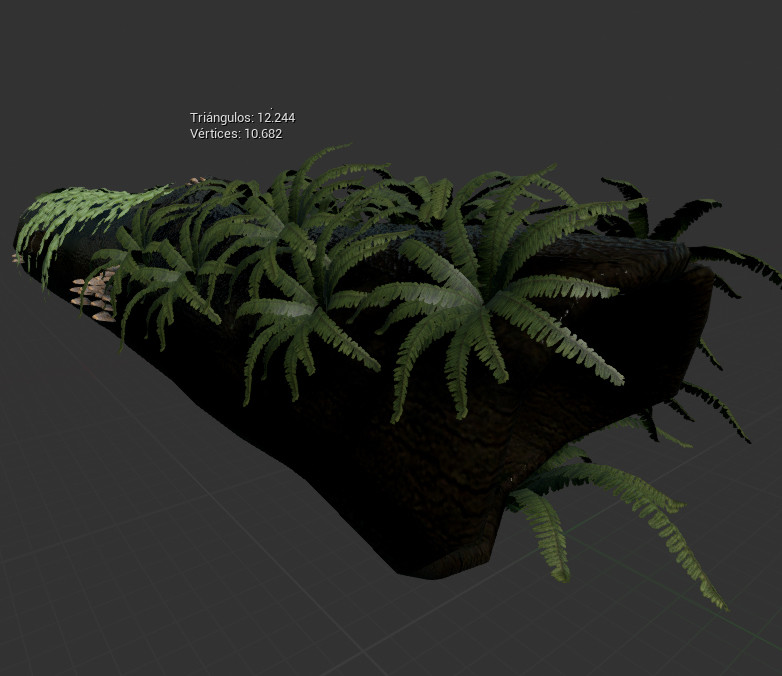Click the 'Triángulos: 12.244' stat text
This screenshot has height=676, width=782.
pos(242,118)
